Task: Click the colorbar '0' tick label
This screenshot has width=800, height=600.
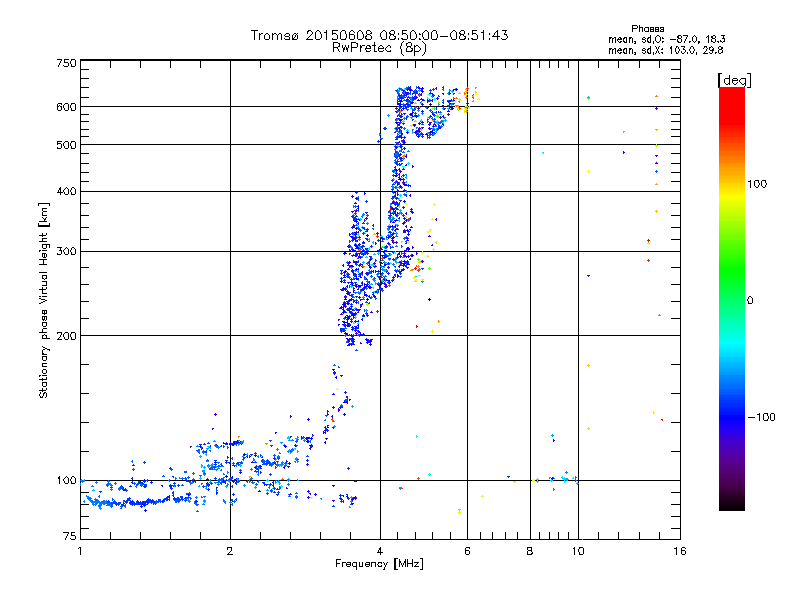Action: coord(750,300)
